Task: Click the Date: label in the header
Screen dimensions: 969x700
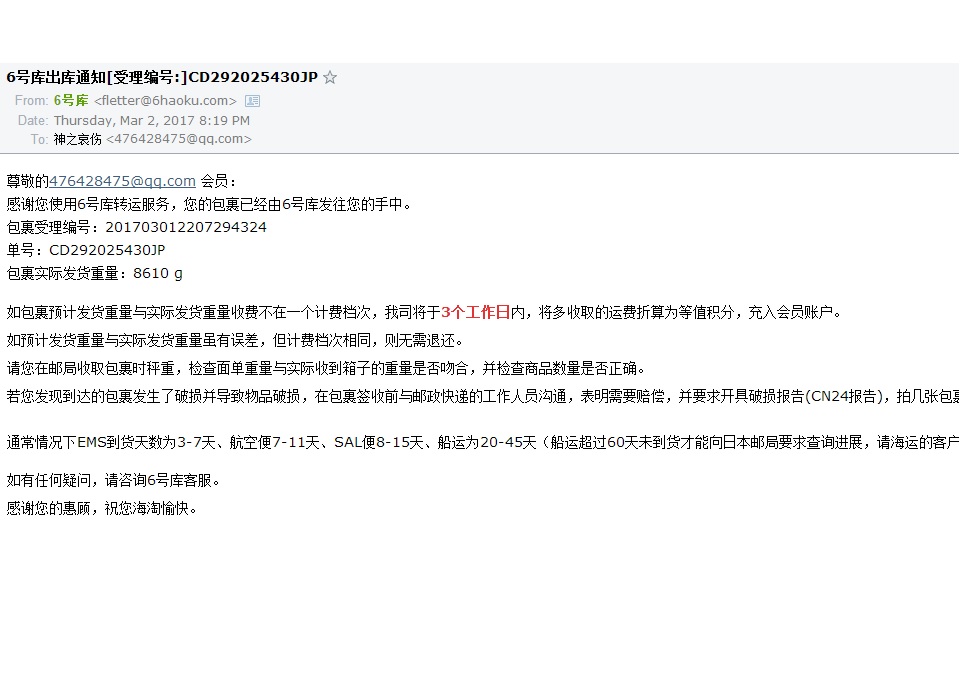Action: tap(33, 120)
